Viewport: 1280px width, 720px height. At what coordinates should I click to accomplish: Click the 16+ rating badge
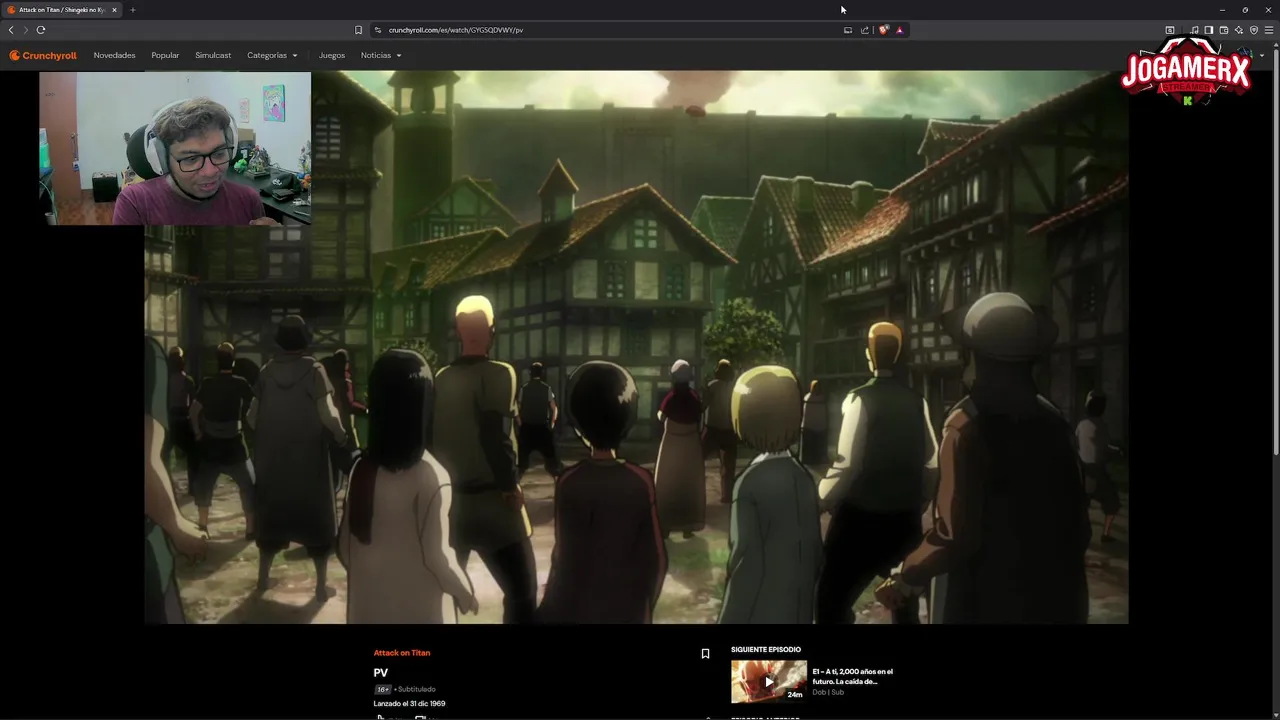[383, 689]
